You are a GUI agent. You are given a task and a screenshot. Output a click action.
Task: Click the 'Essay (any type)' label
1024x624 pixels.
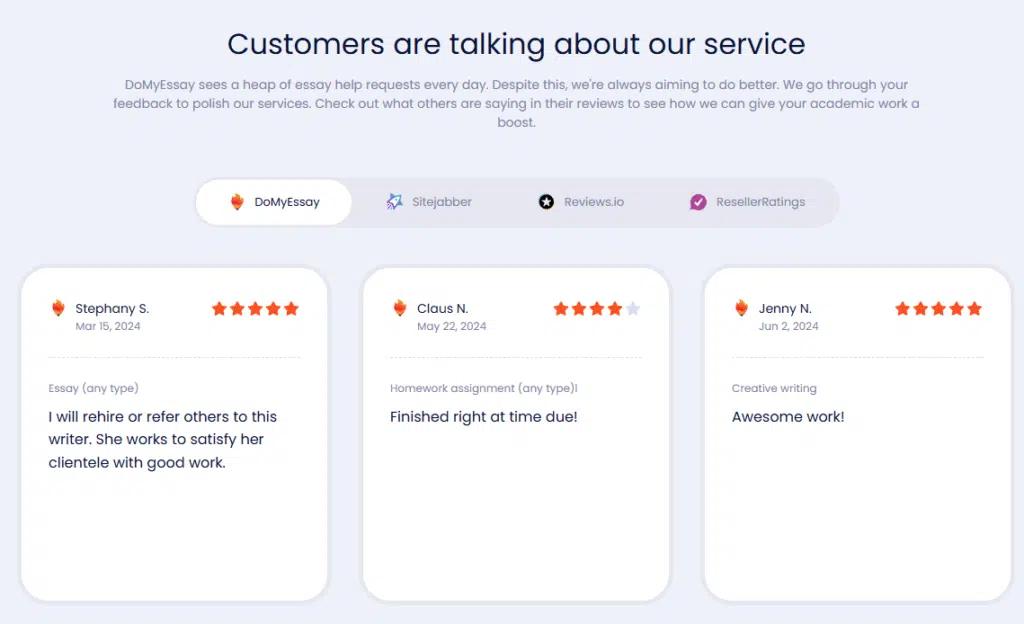point(93,388)
